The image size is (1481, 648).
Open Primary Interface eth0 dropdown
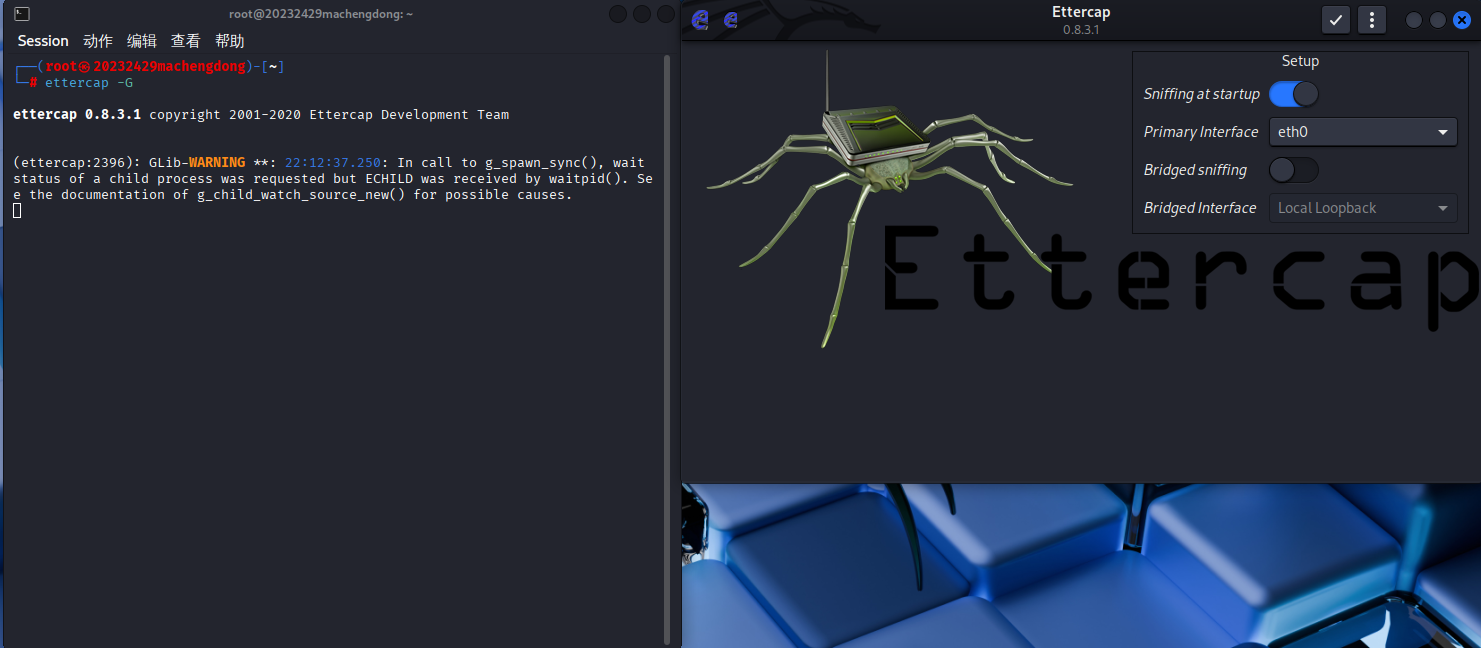[x=1363, y=132]
